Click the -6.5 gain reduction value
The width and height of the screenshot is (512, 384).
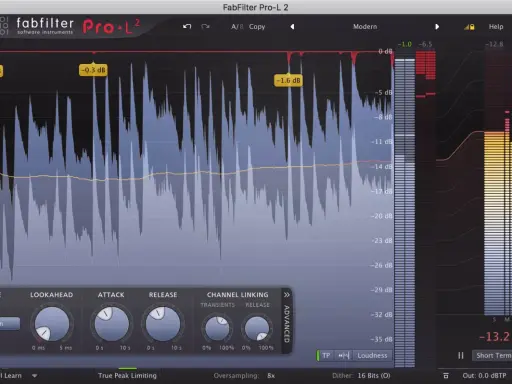click(x=425, y=44)
